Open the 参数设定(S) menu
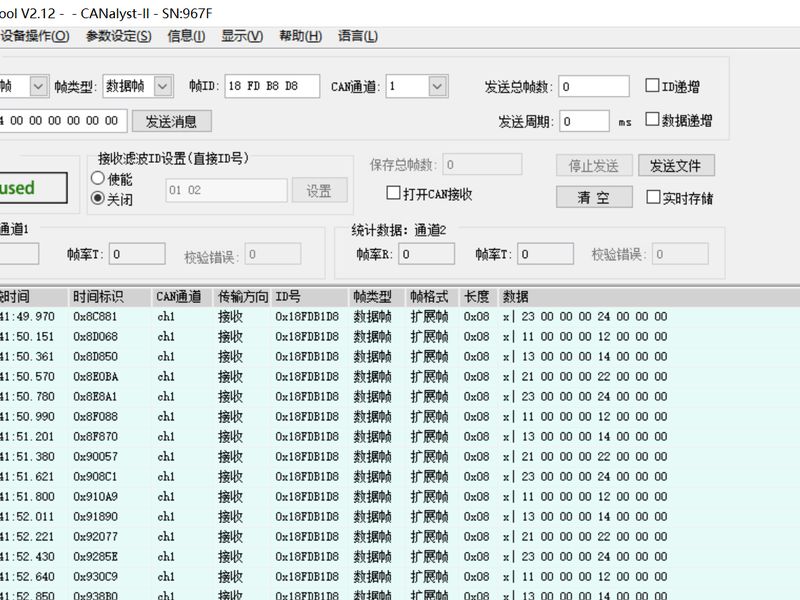This screenshot has height=600, width=800. [x=118, y=36]
